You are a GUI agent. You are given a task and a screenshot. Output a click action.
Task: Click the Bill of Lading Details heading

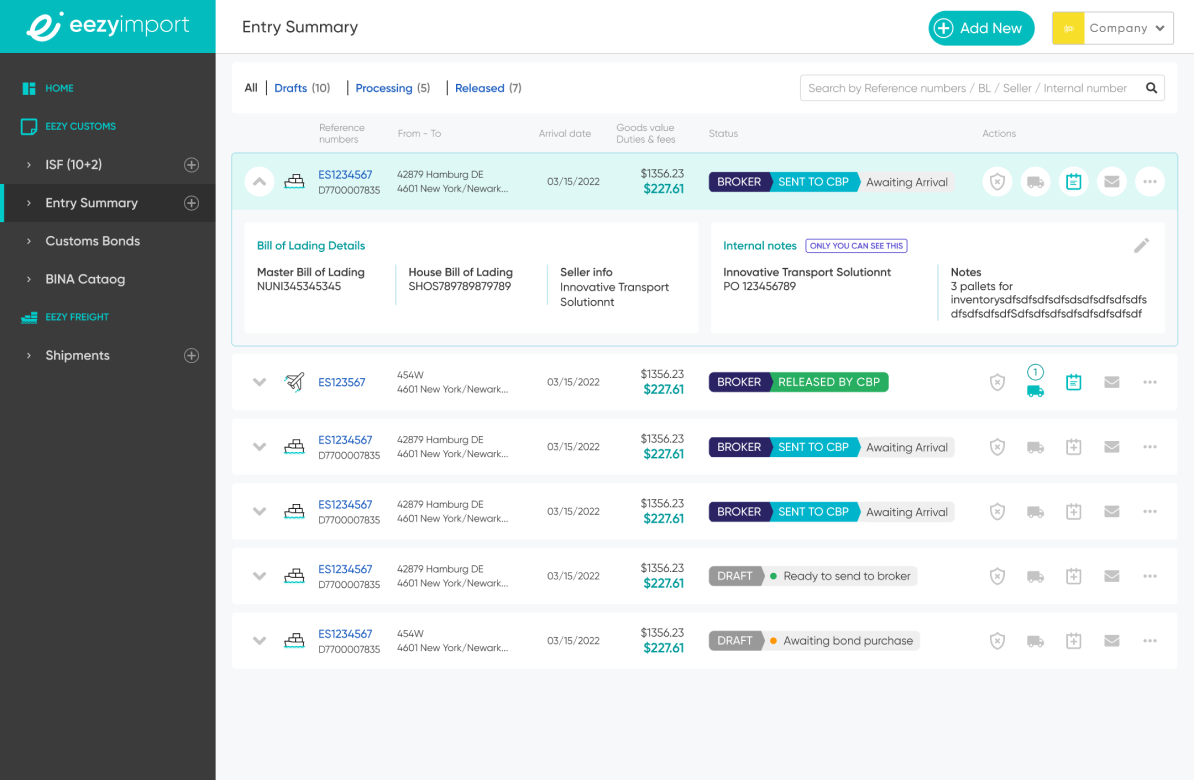tap(311, 246)
